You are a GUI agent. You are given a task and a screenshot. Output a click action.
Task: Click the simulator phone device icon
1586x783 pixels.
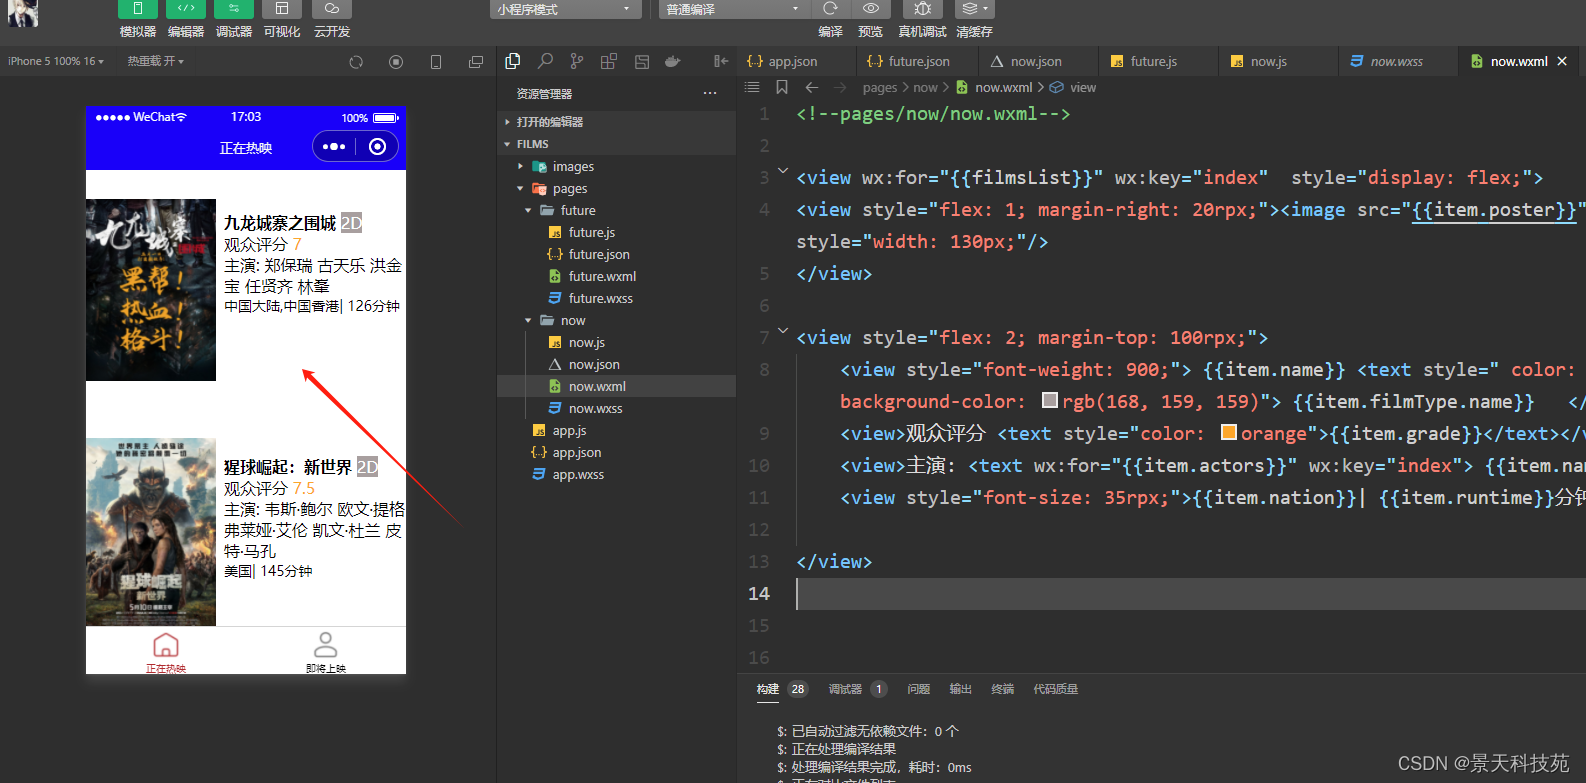(x=436, y=62)
